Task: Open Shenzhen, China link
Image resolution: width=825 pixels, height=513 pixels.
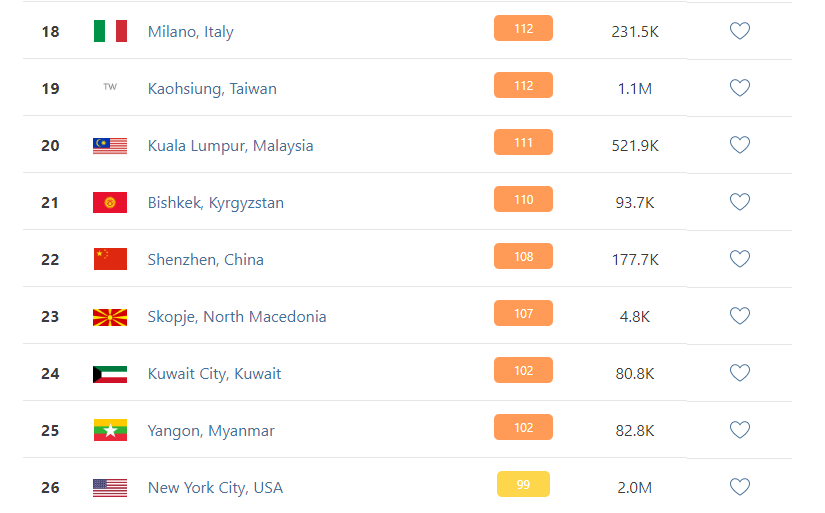Action: (206, 259)
